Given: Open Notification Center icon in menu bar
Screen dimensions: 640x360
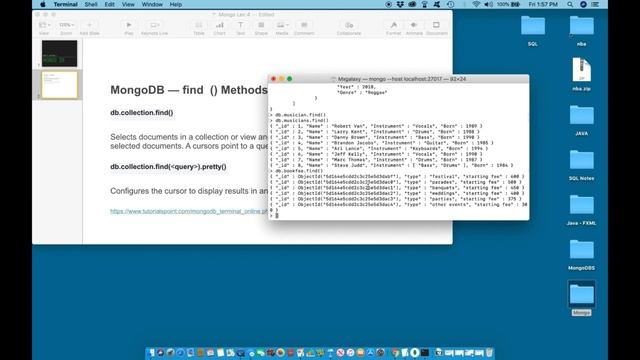Looking at the screenshot, I should click(x=596, y=4).
